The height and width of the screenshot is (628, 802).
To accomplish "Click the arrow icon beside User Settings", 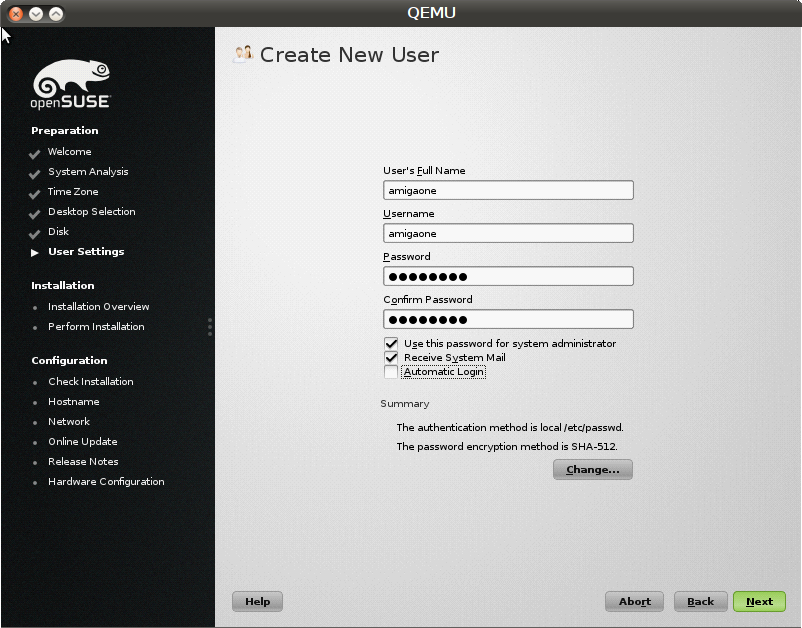I will coord(35,252).
